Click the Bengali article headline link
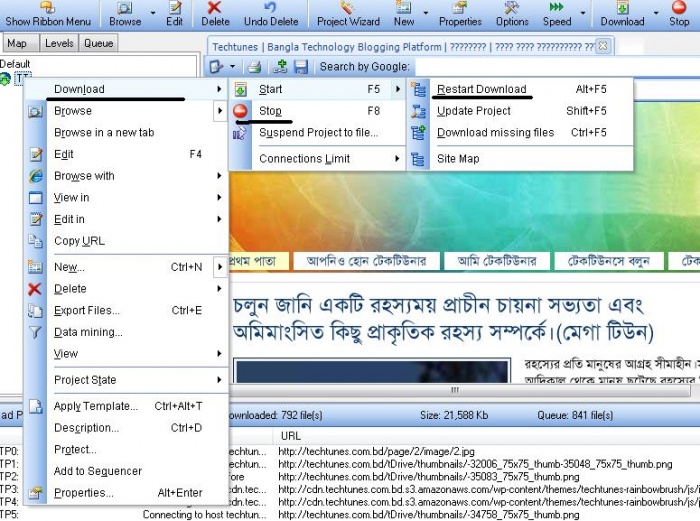The height and width of the screenshot is (521, 700). click(443, 319)
